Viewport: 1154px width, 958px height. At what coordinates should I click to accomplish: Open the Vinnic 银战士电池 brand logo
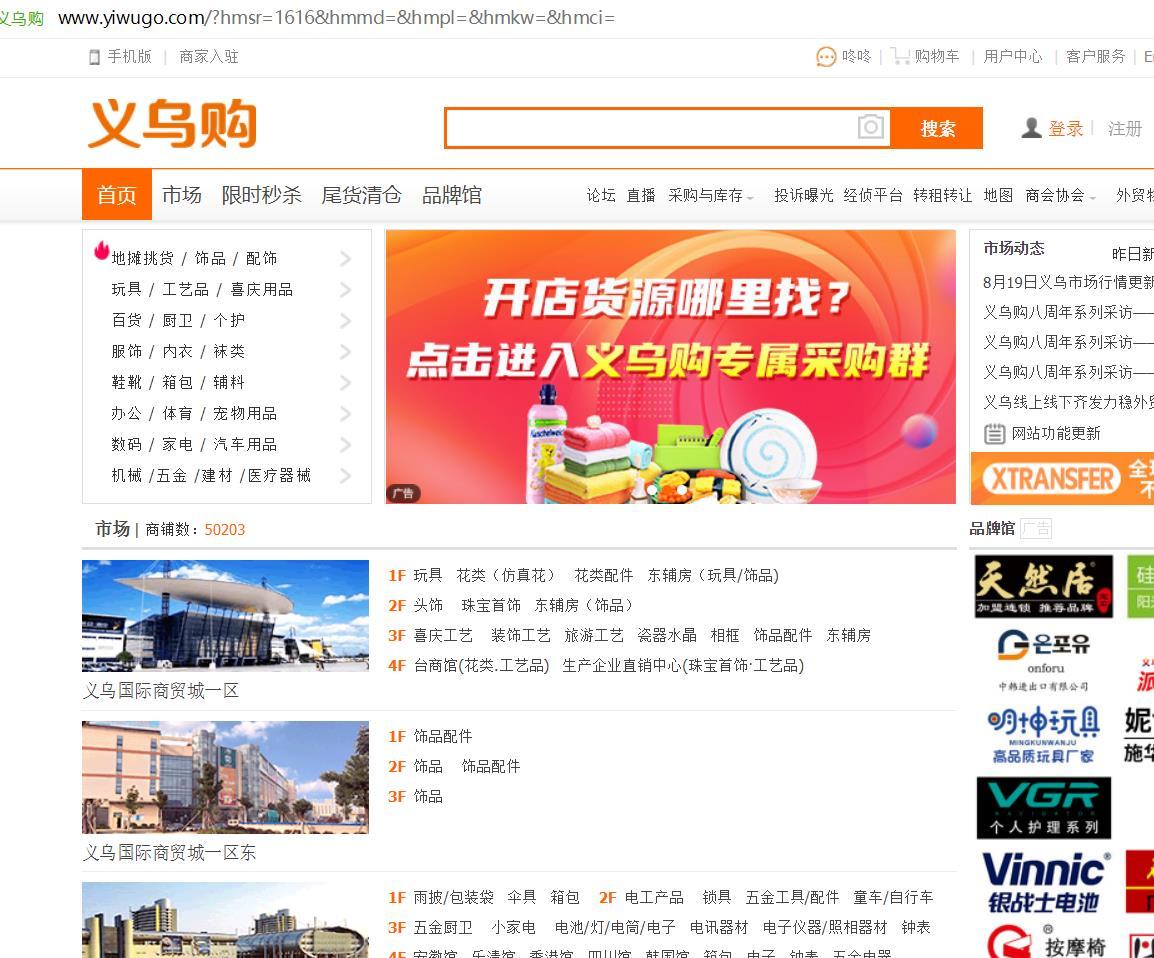click(1045, 882)
